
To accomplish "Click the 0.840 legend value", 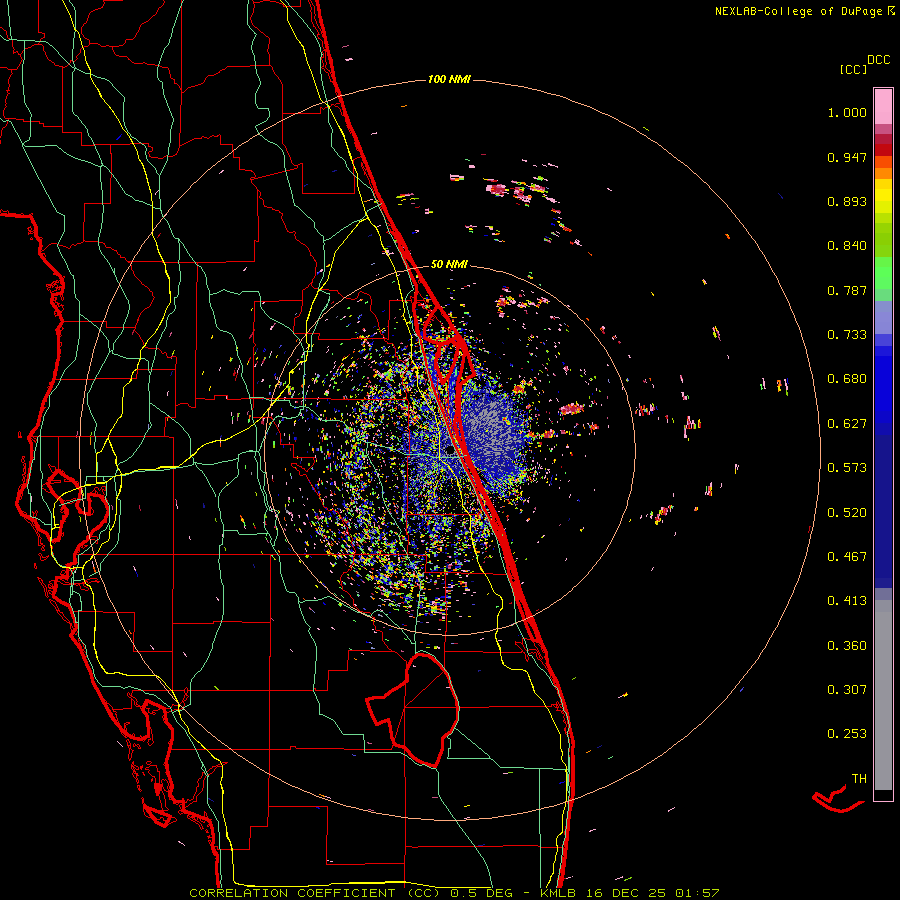I will 847,245.
